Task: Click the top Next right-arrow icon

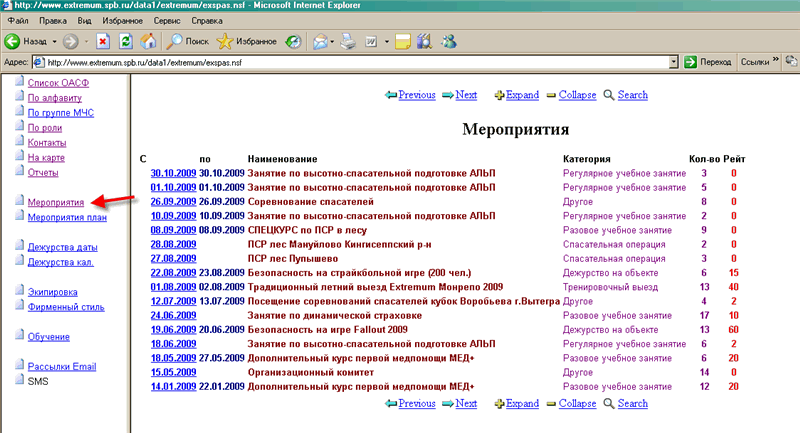Action: (448, 95)
